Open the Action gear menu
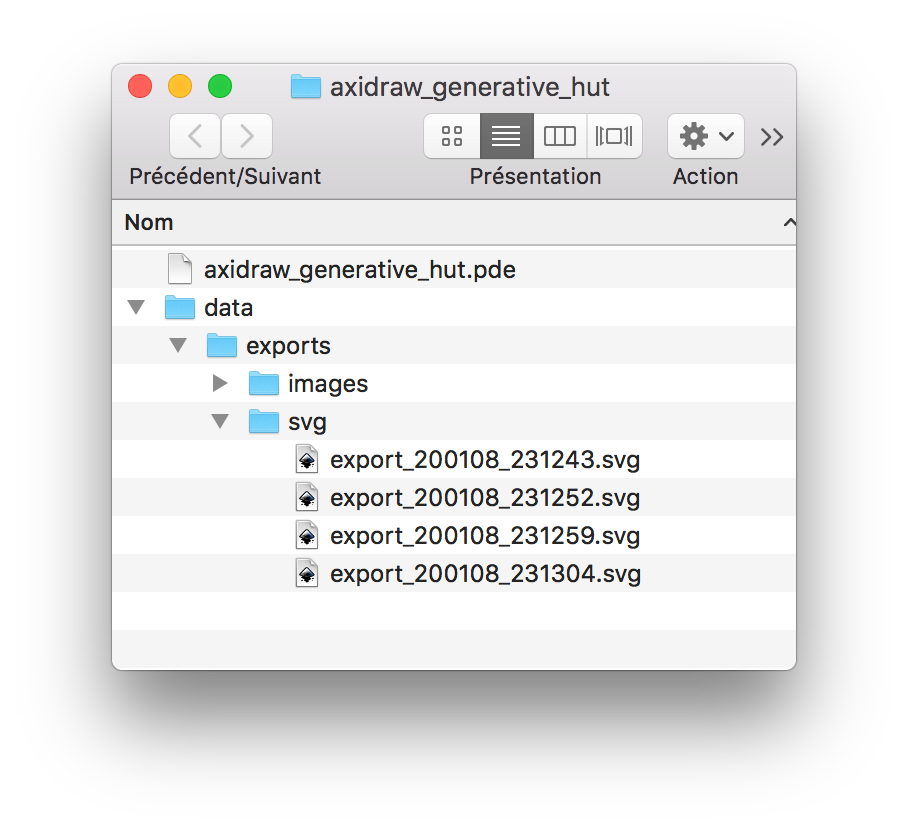The height and width of the screenshot is (830, 908). point(705,136)
